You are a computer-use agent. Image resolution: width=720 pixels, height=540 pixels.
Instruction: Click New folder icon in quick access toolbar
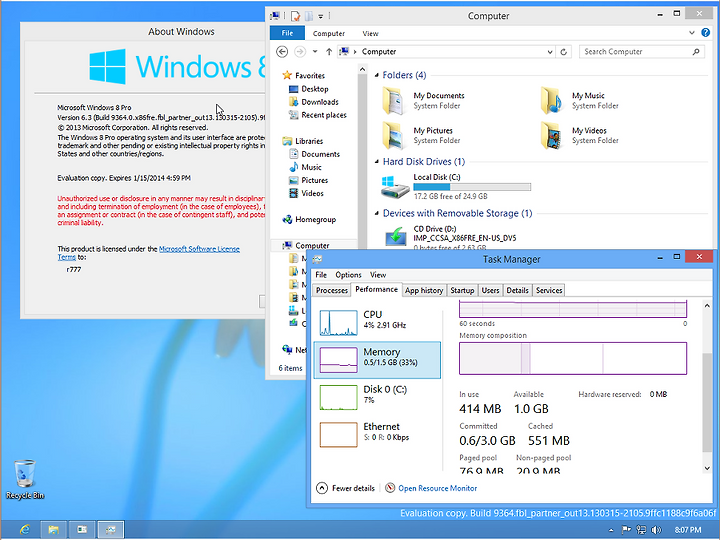(309, 16)
